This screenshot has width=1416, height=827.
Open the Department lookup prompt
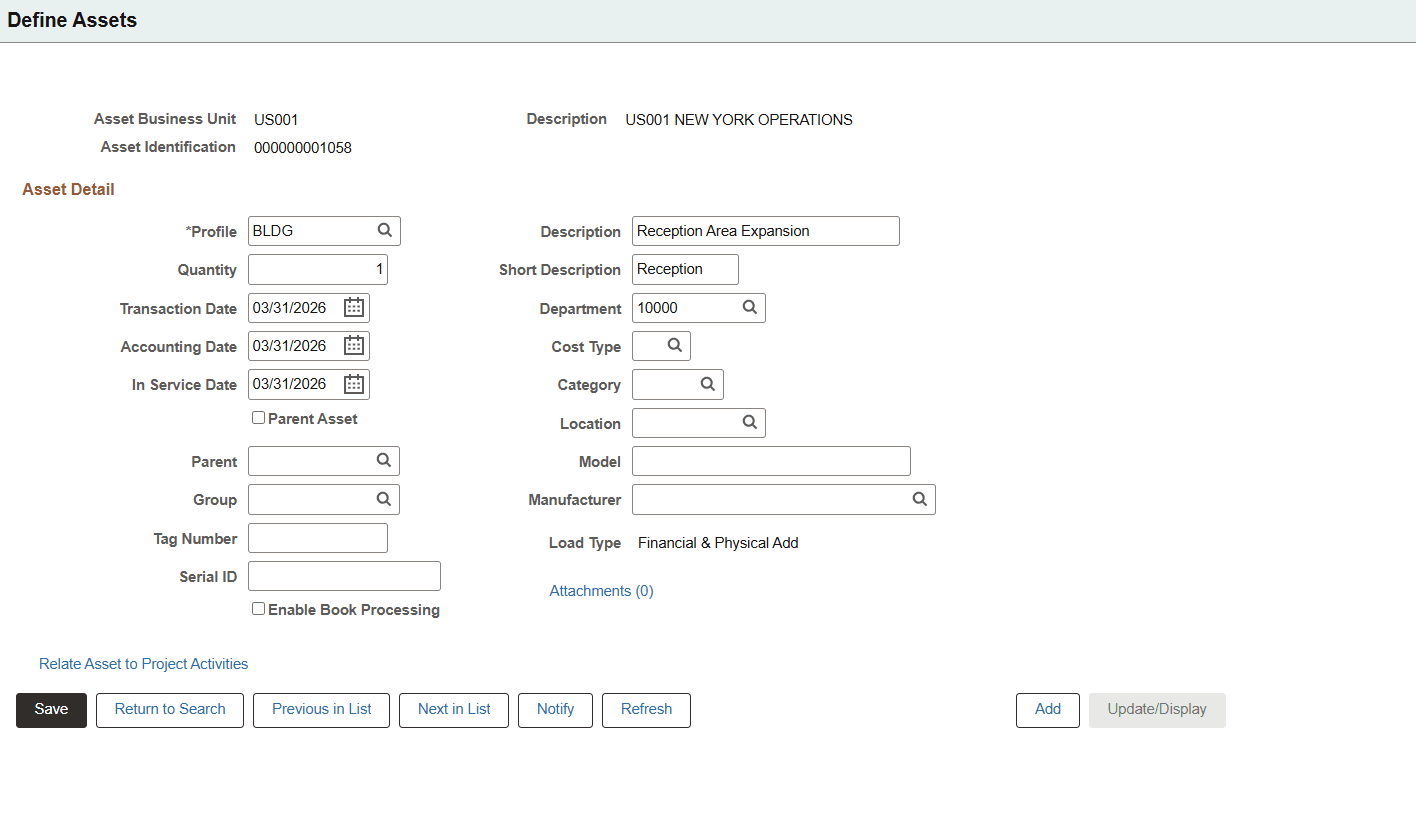click(x=750, y=307)
